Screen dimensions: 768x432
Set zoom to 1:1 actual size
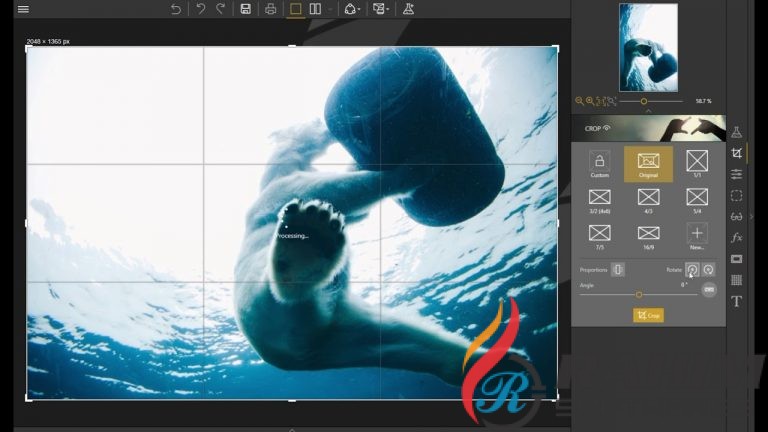coord(600,101)
